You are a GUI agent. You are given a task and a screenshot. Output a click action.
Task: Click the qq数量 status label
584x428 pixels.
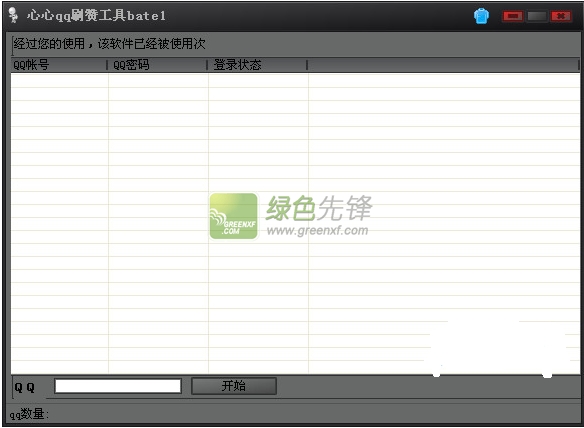coord(29,414)
